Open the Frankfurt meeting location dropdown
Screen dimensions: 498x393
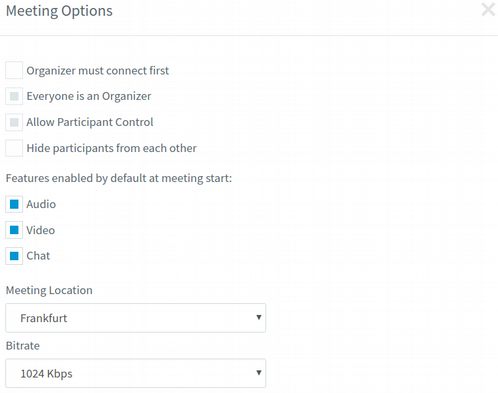coord(136,318)
